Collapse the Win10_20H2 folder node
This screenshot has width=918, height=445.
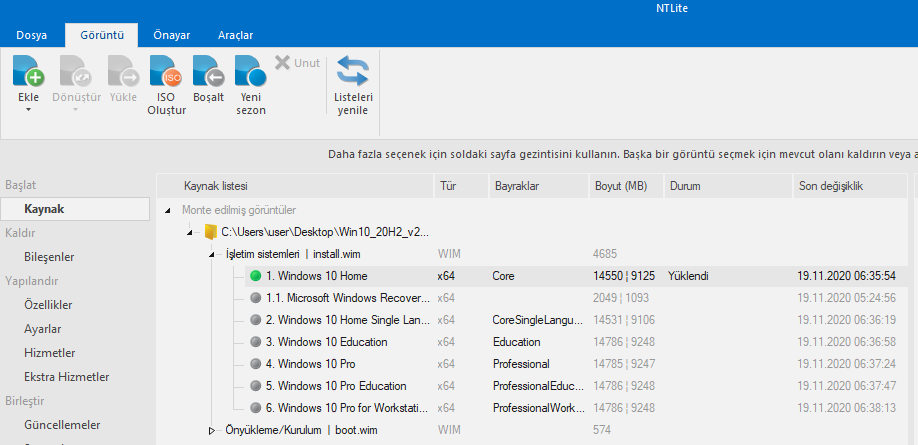(x=189, y=232)
